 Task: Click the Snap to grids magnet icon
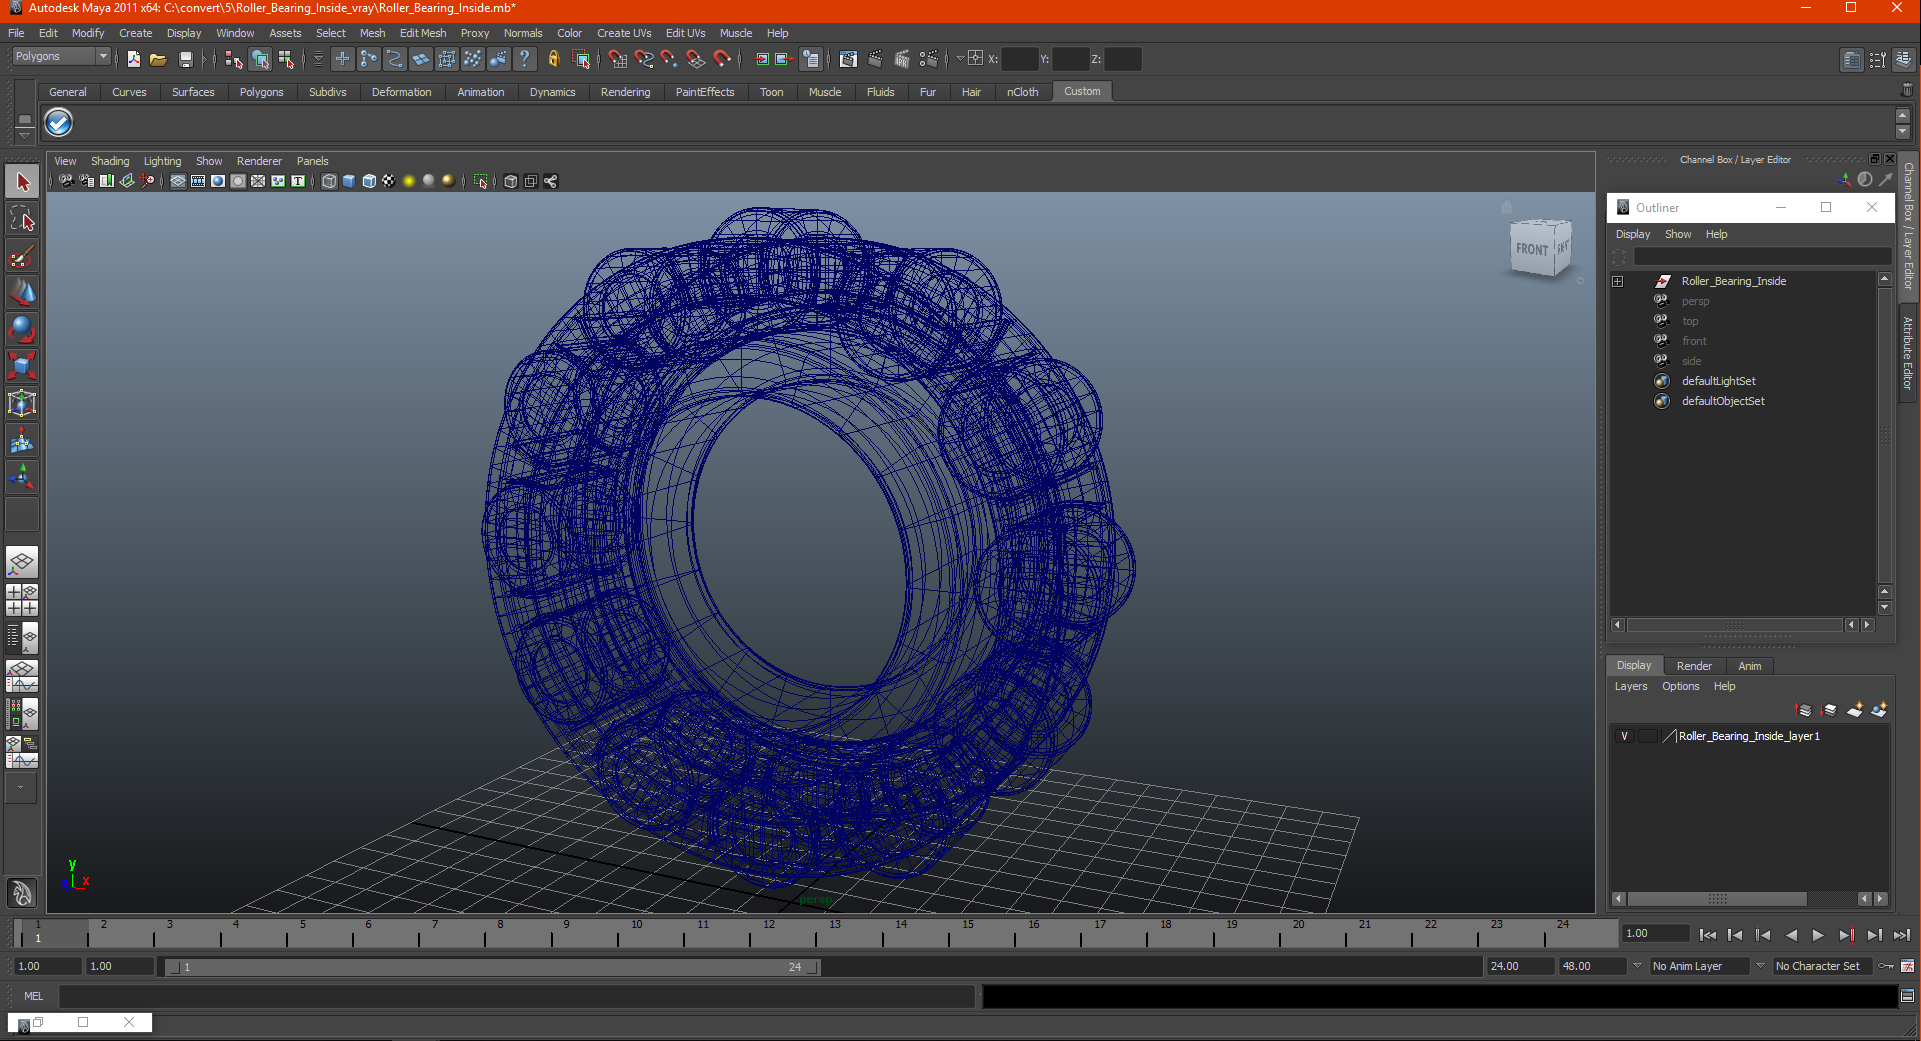618,59
